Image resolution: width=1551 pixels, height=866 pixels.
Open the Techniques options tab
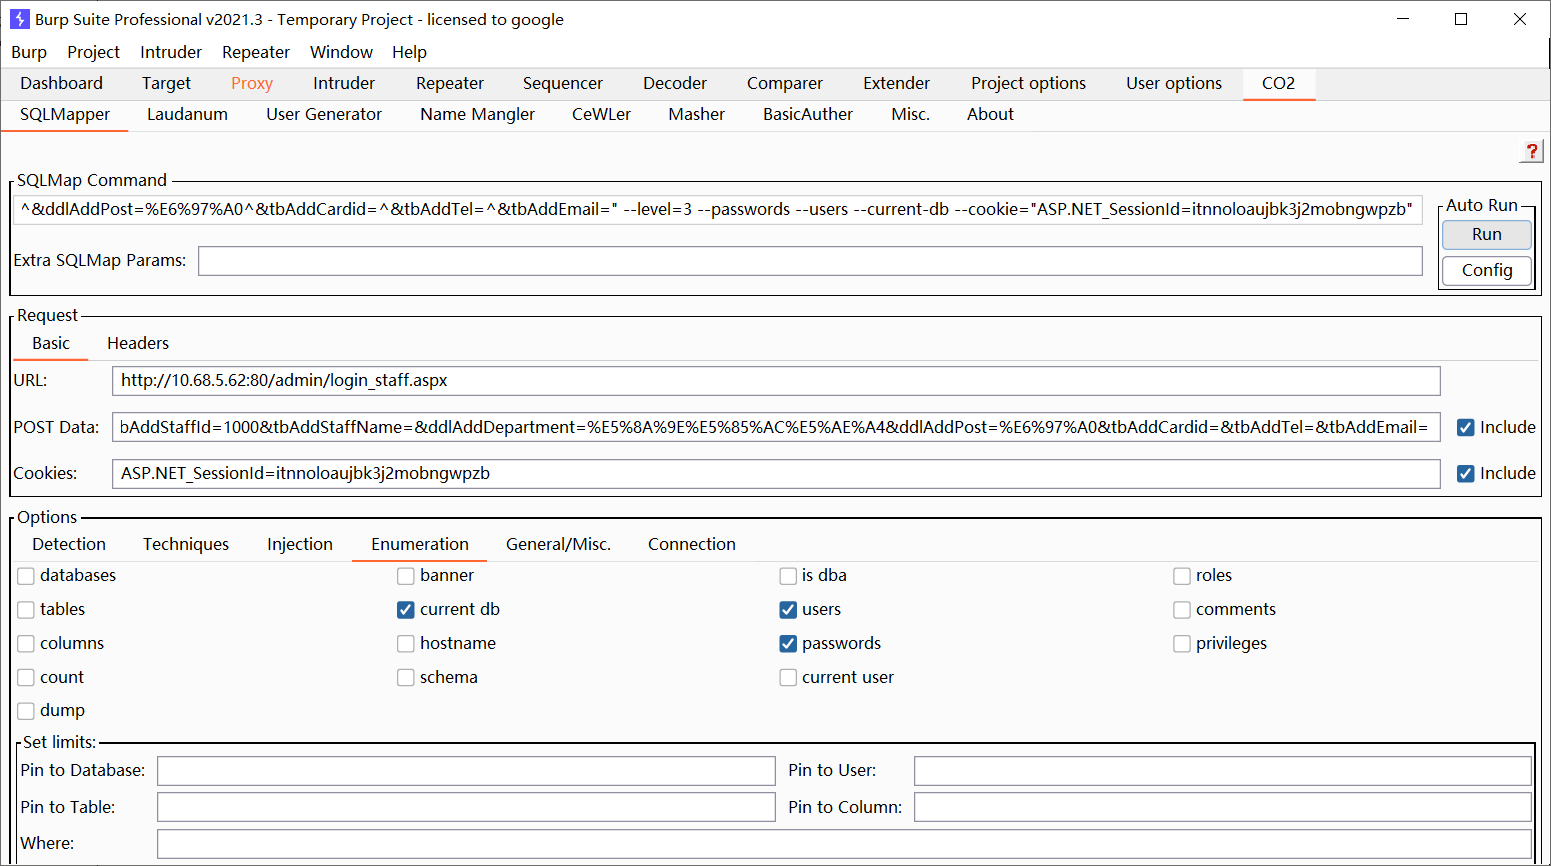coord(186,544)
